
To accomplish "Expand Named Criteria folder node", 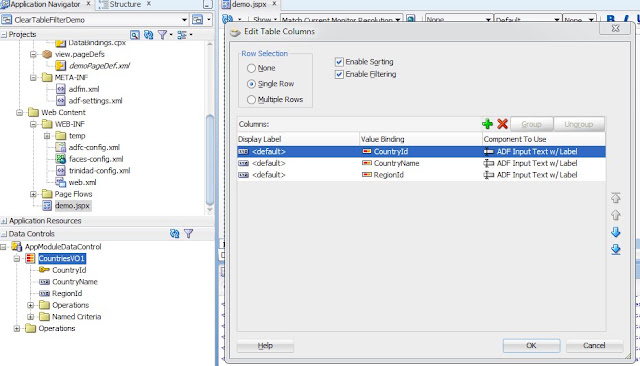I will (x=30, y=317).
